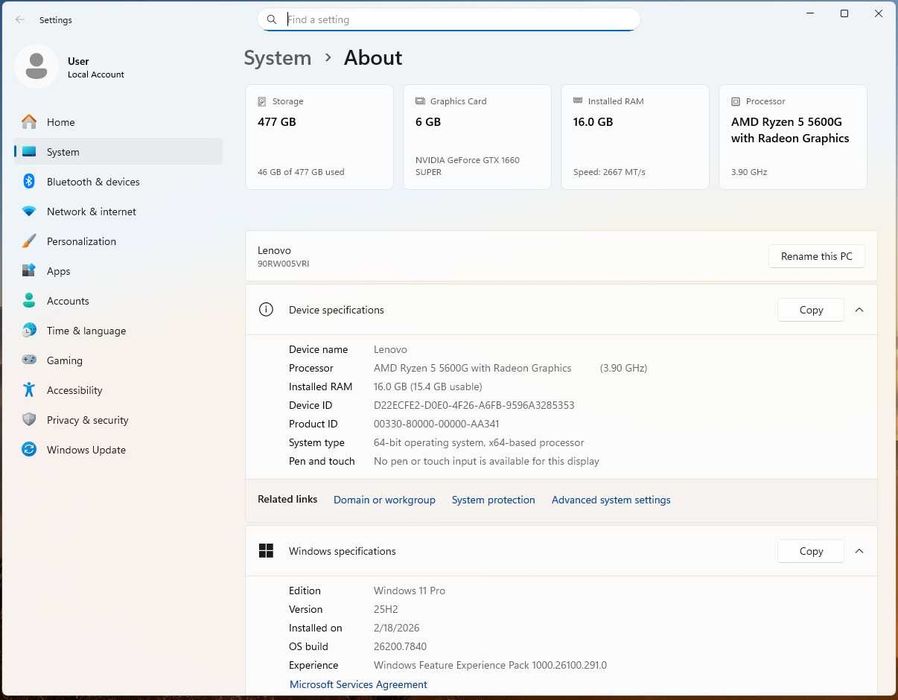
Task: Click the Windows Update refresh icon
Action: tap(29, 449)
